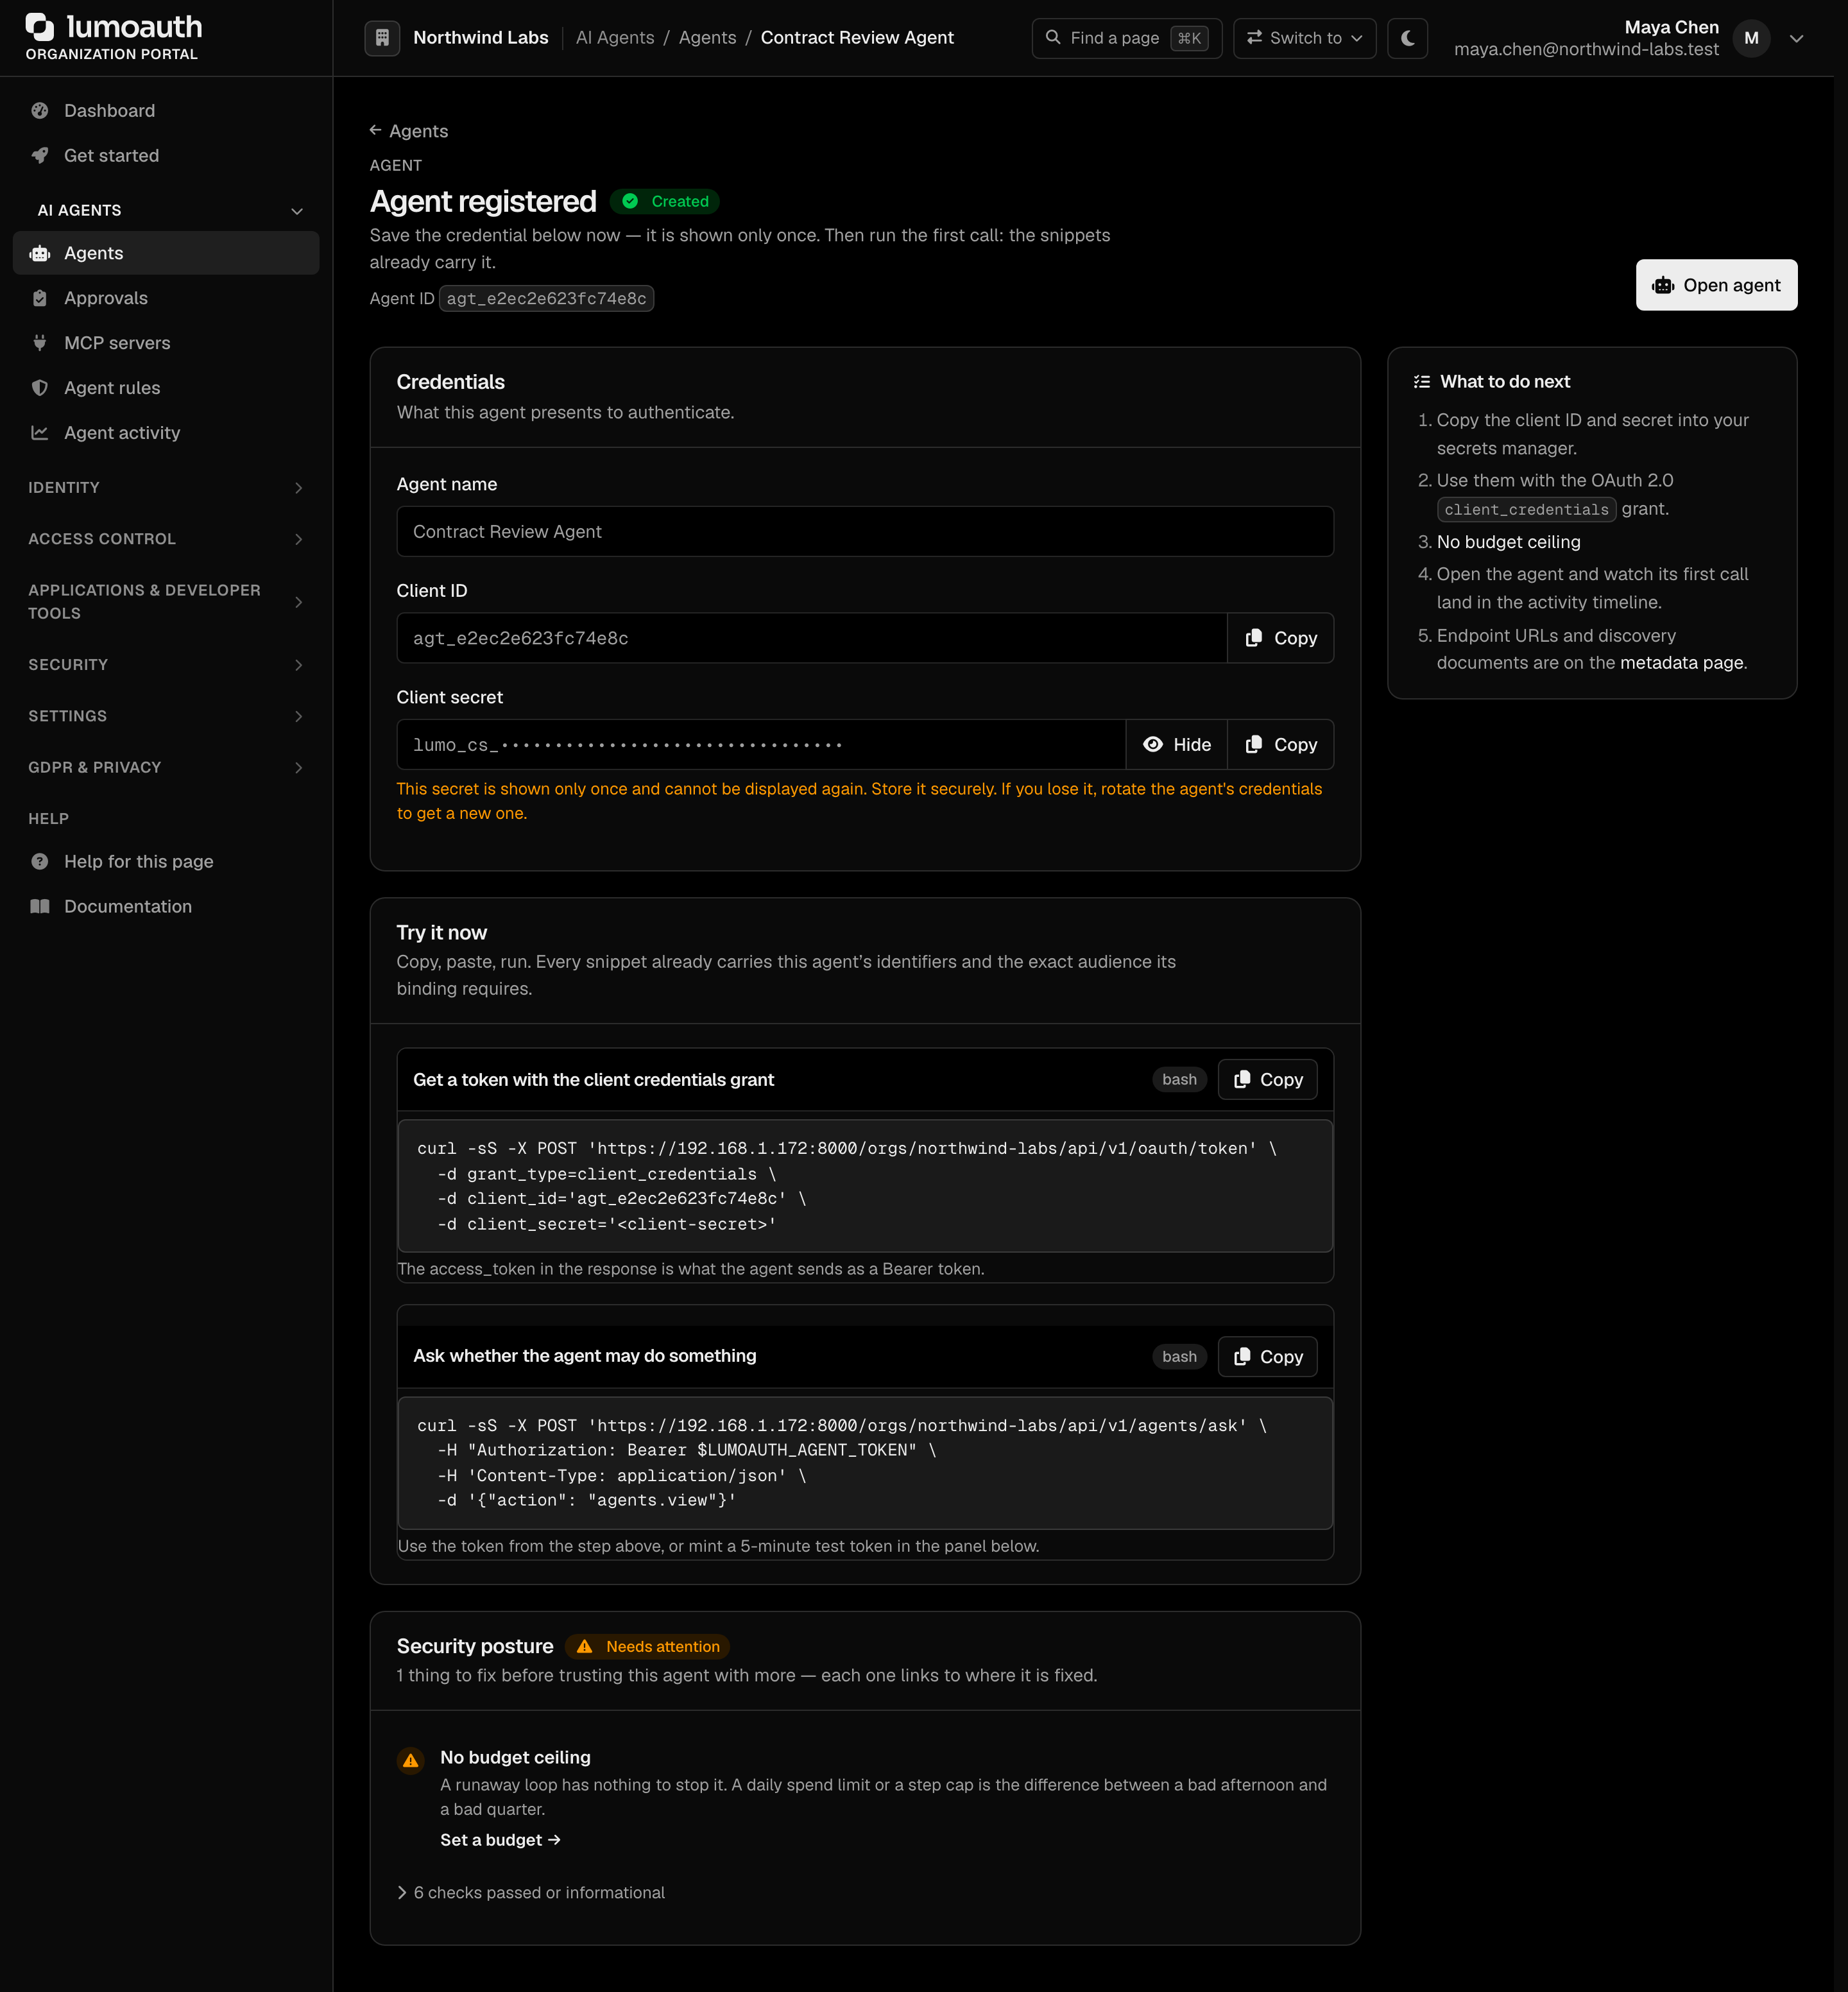
Task: Expand the GDPR & PRIVACY section
Action: tap(166, 767)
